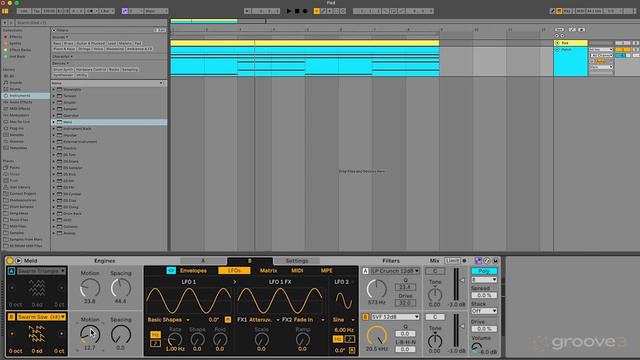Toggle the Meld device activator
Screen dimensions: 640x360
coord(10,260)
